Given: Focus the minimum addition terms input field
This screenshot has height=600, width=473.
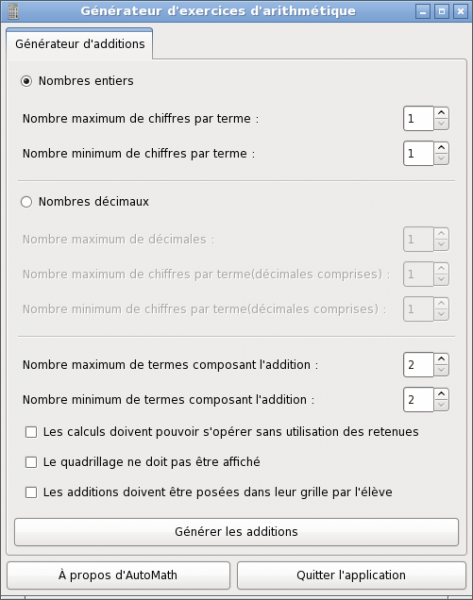Looking at the screenshot, I should 418,399.
